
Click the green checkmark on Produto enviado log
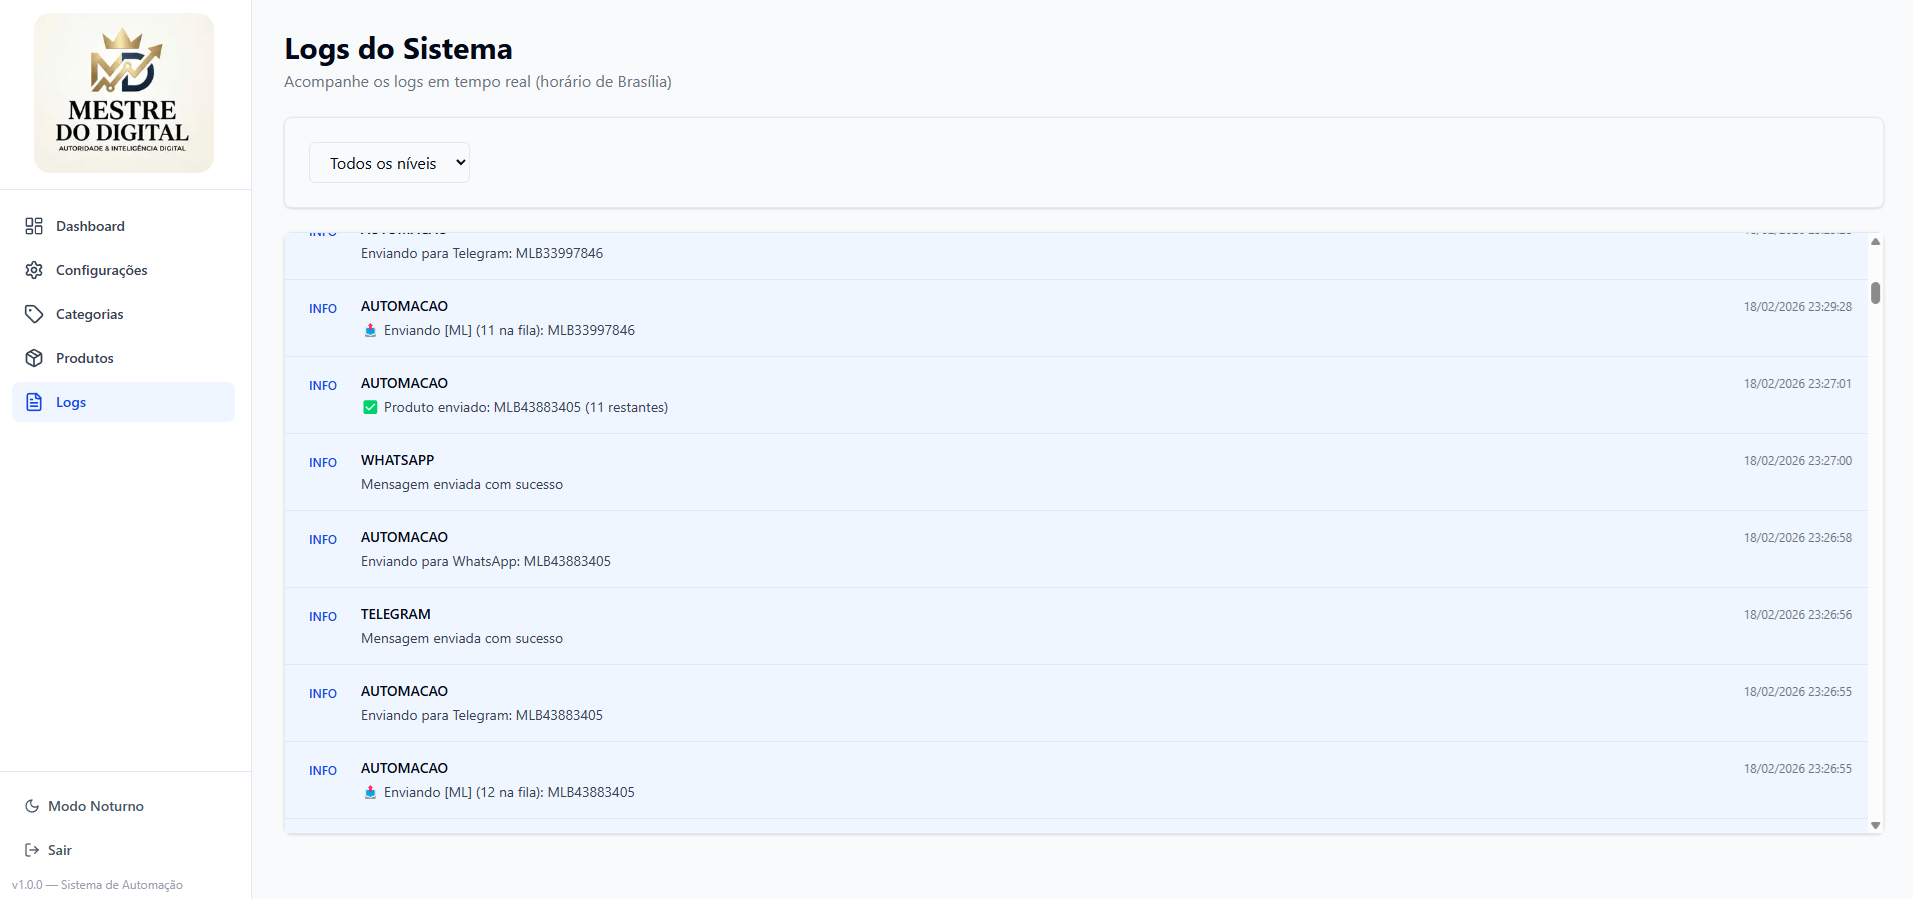click(370, 407)
